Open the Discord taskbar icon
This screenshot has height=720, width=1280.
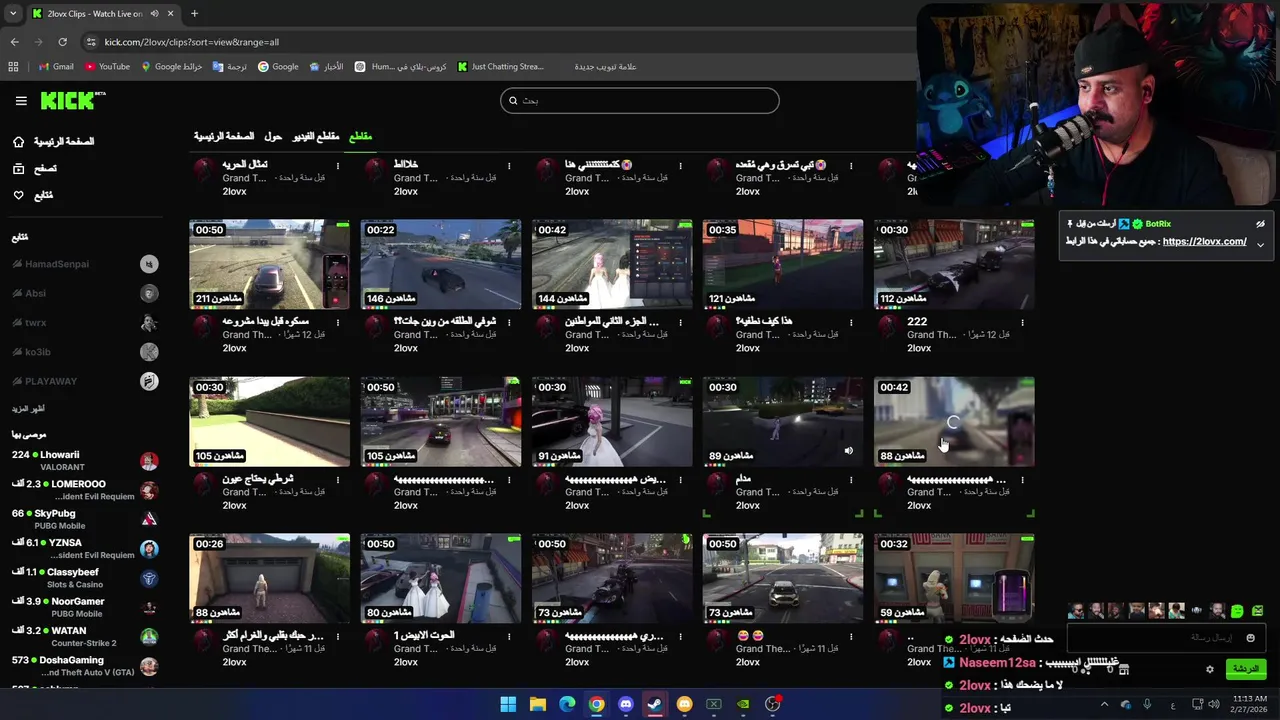625,704
